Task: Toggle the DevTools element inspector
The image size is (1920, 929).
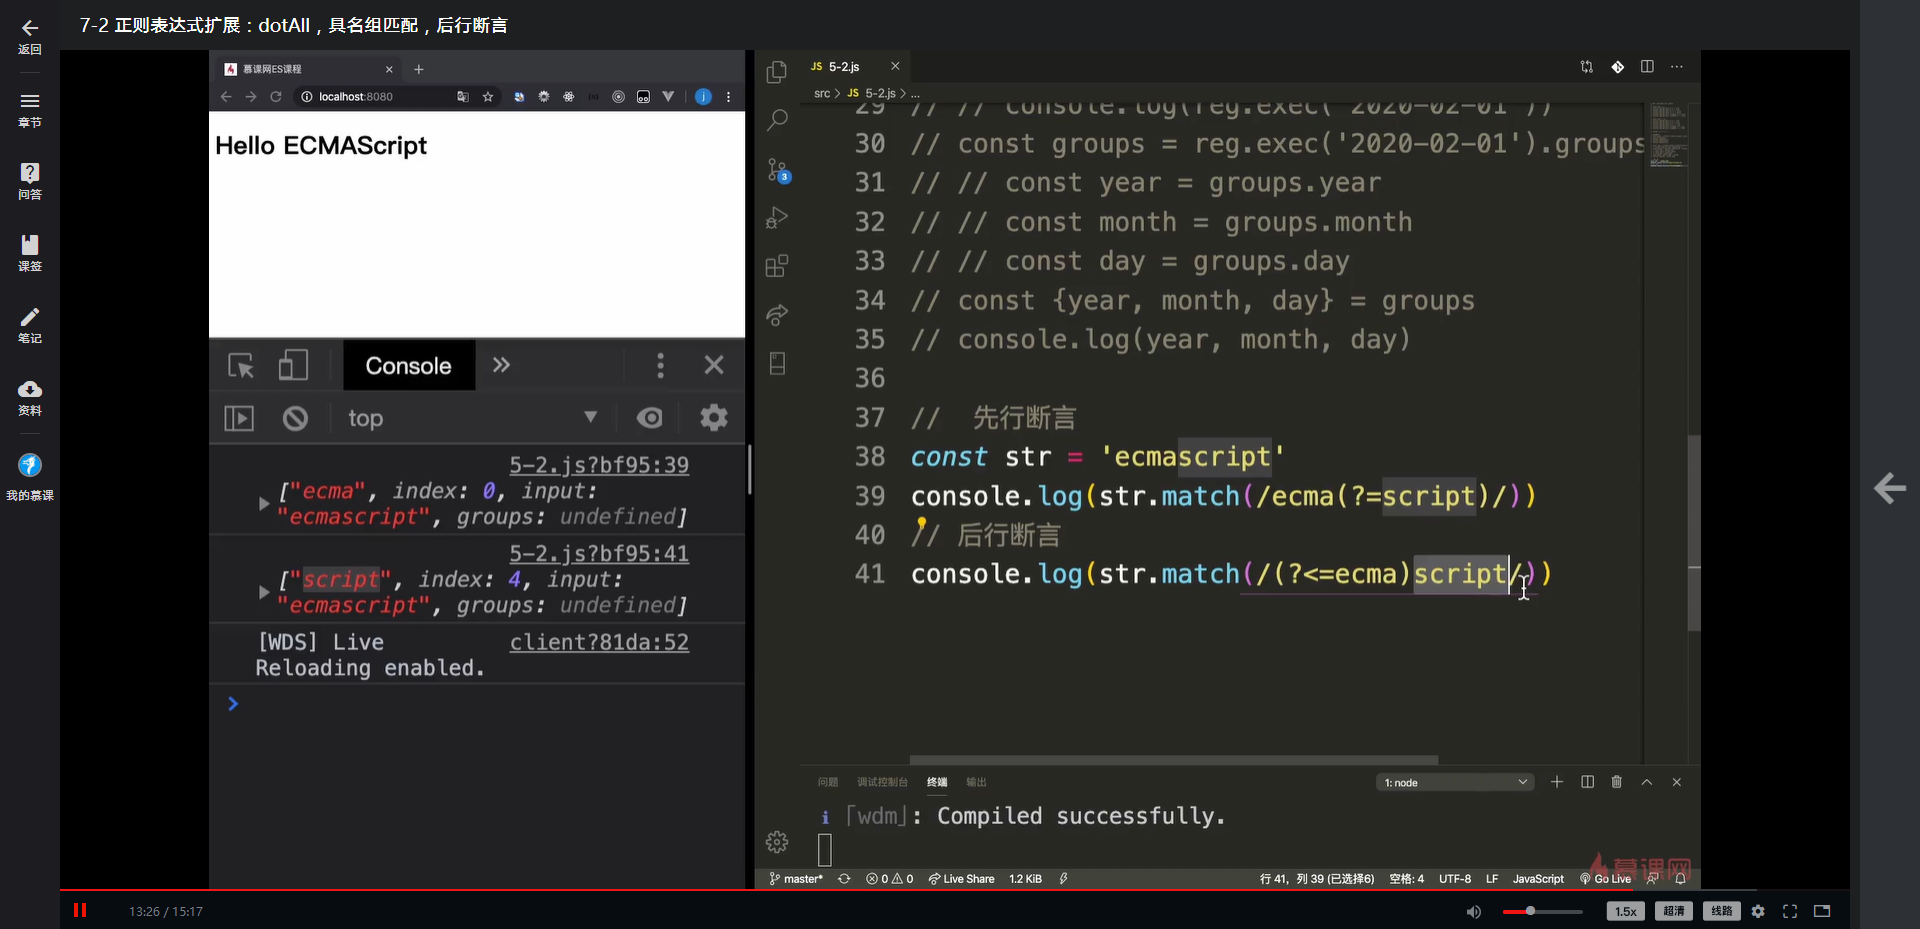Action: pos(241,365)
